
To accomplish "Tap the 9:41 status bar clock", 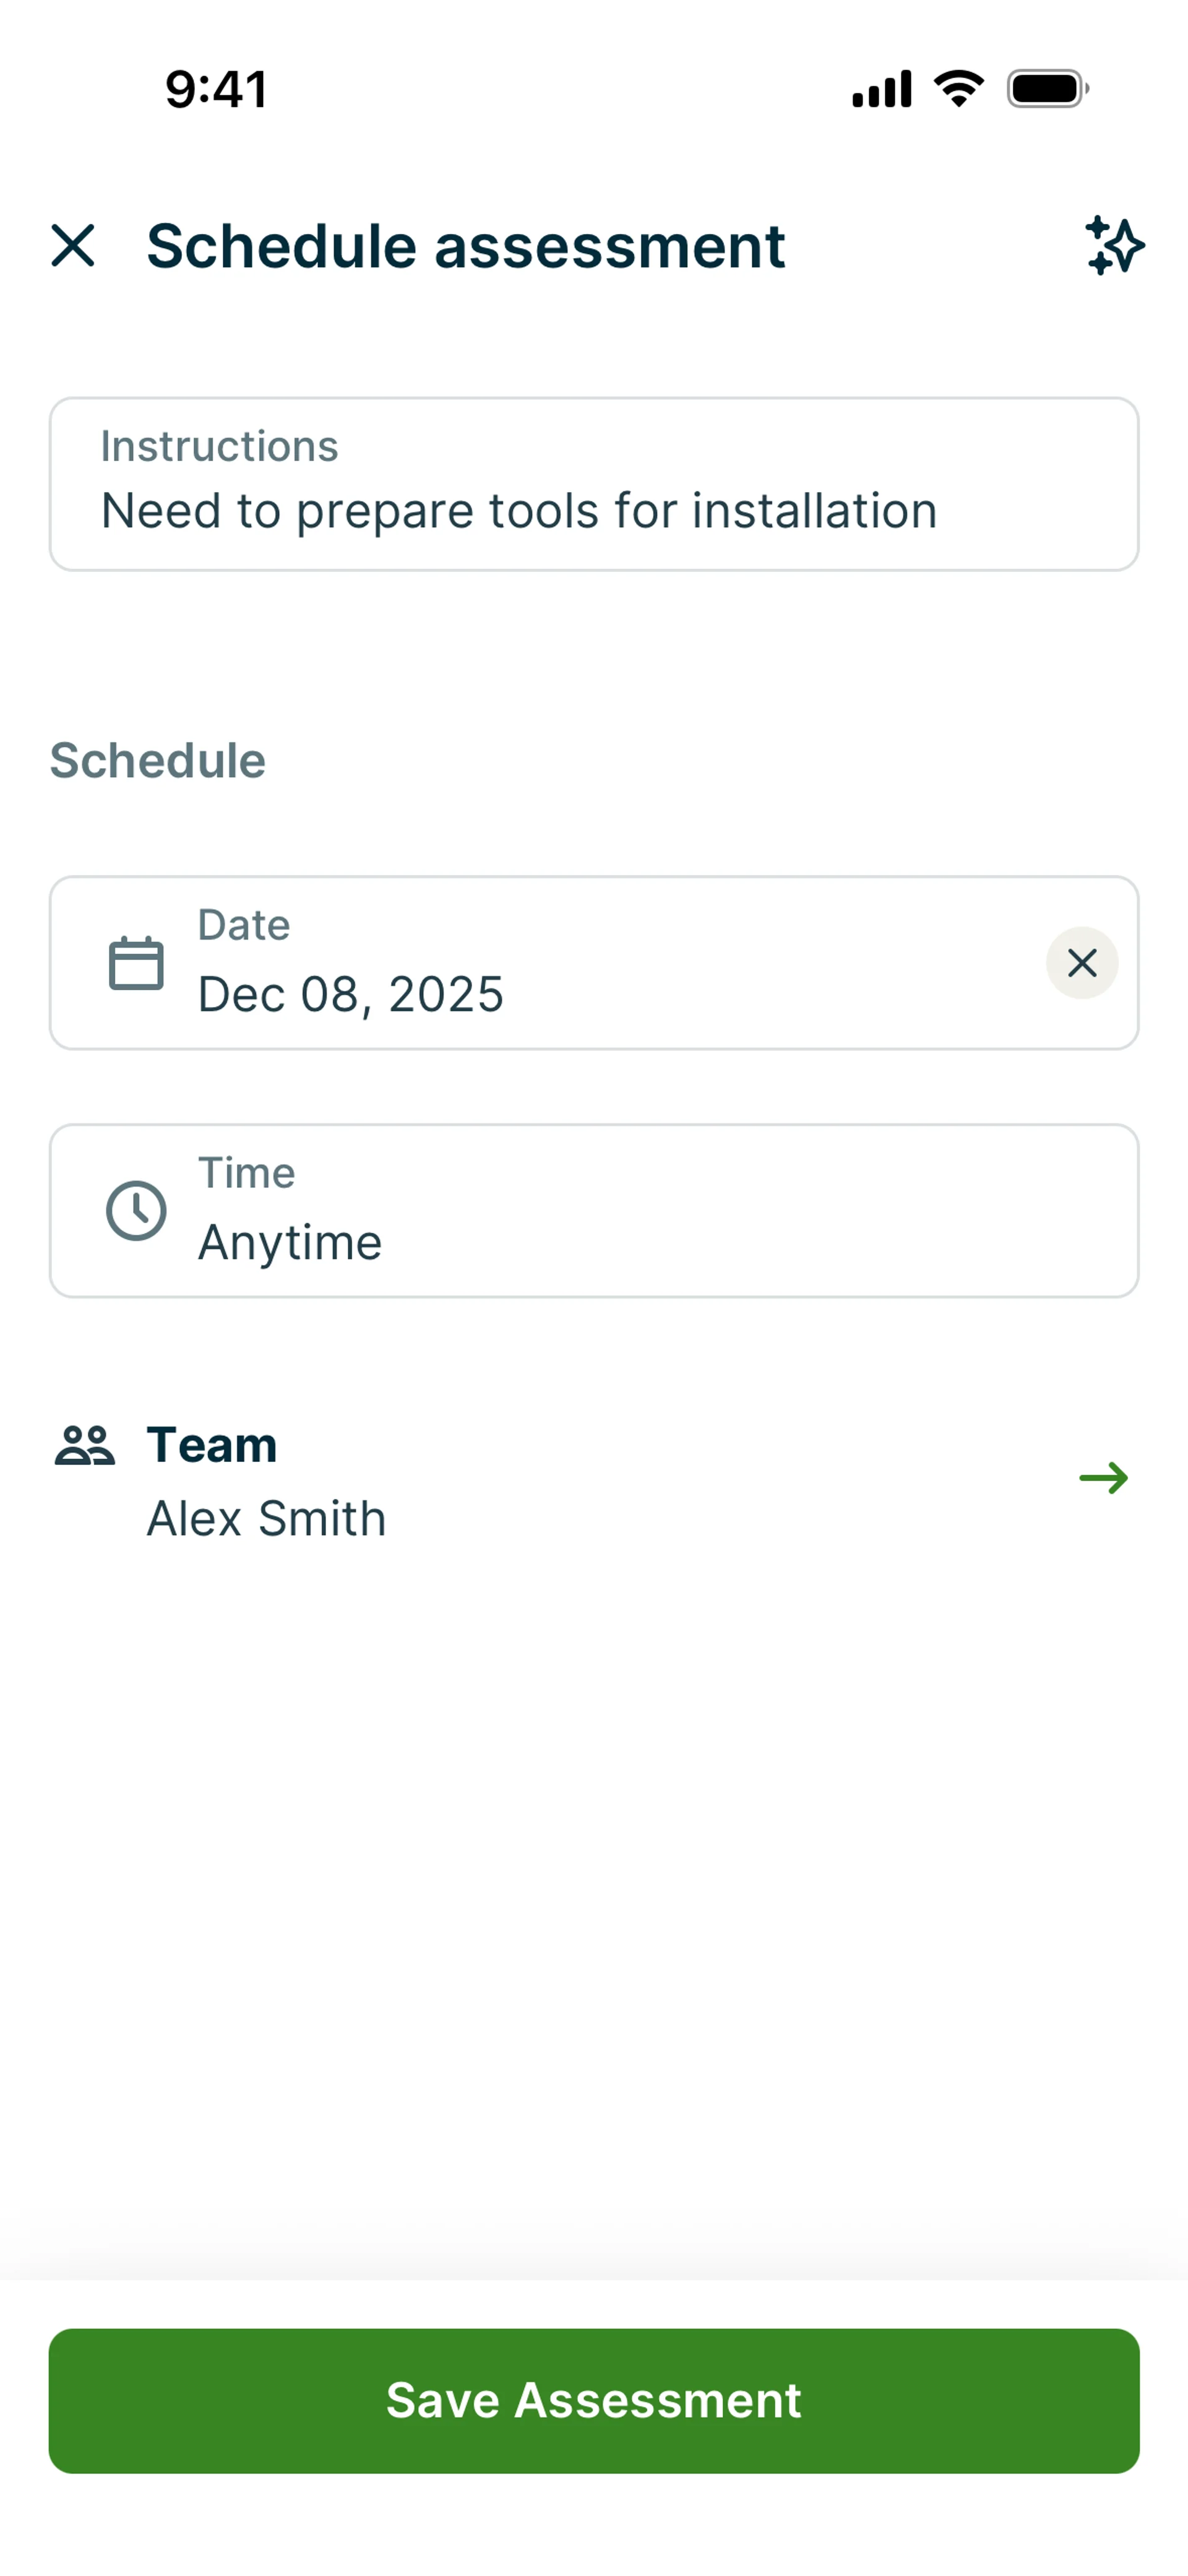I will [x=217, y=89].
